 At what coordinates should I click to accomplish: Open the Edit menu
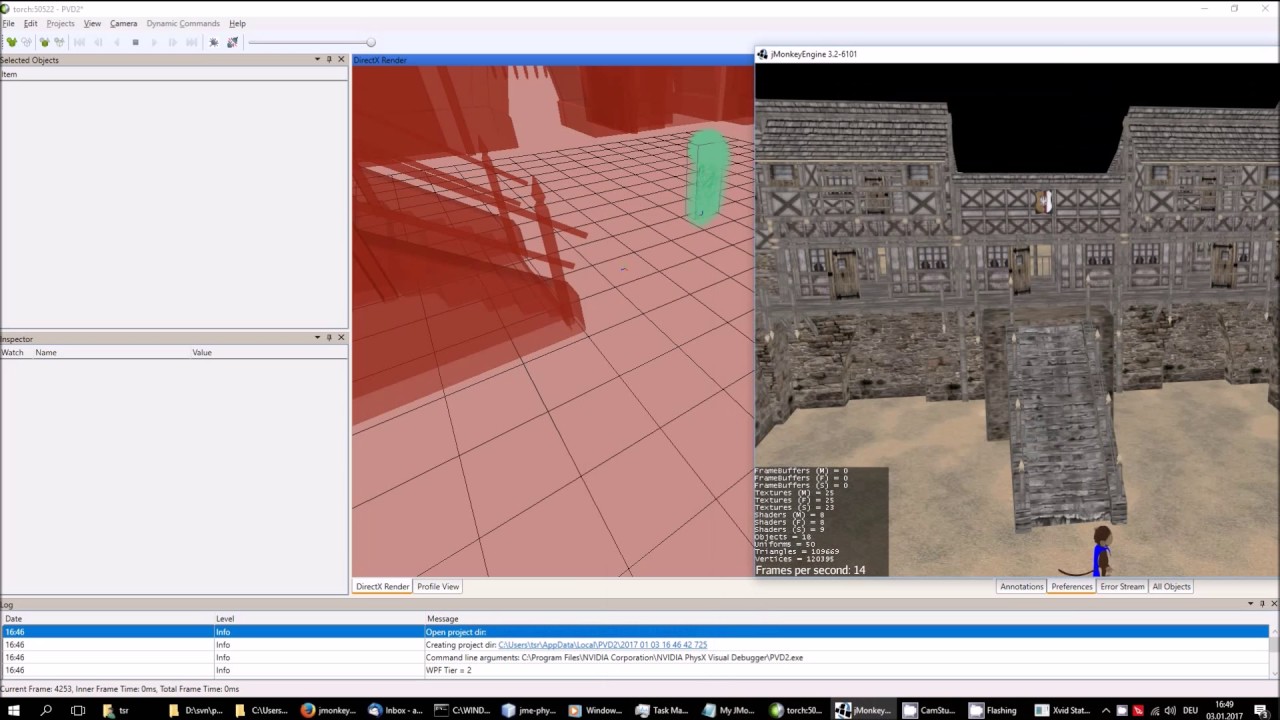(x=30, y=23)
